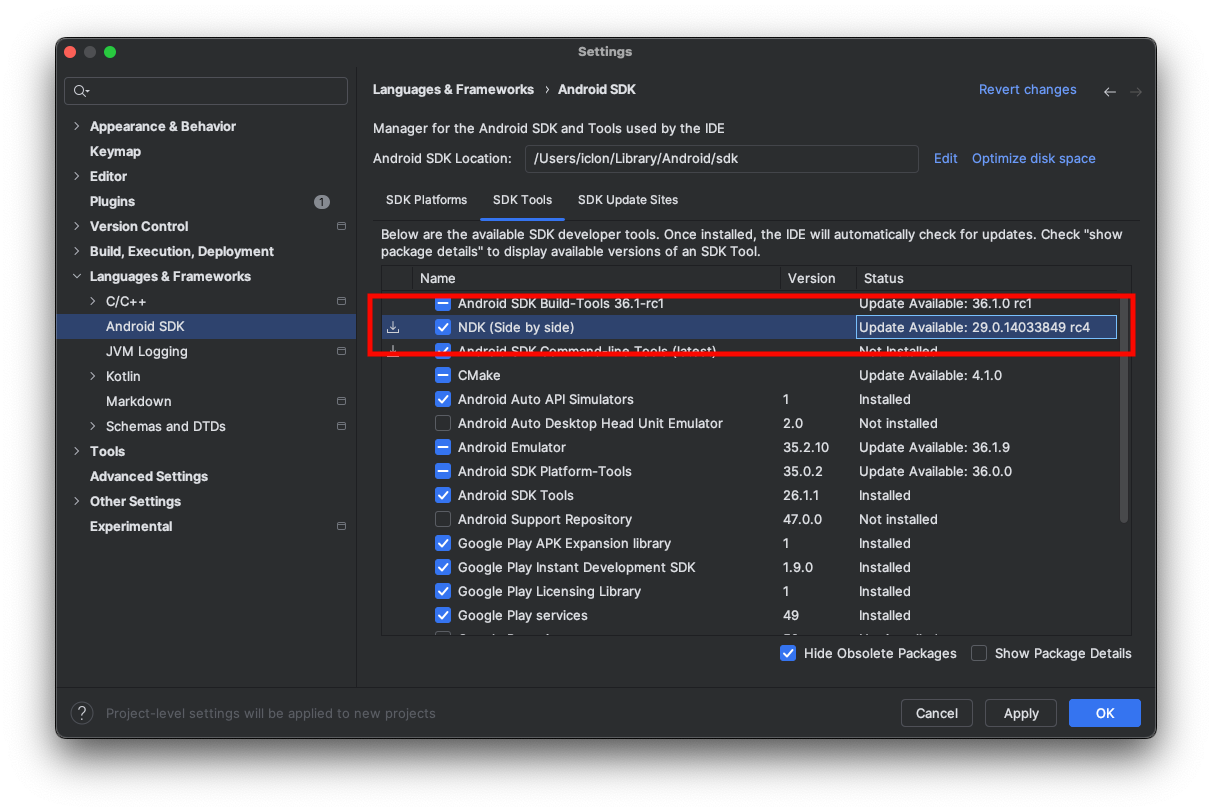Click the forward navigation arrow
Viewport: 1212px width, 812px height.
pos(1136,91)
